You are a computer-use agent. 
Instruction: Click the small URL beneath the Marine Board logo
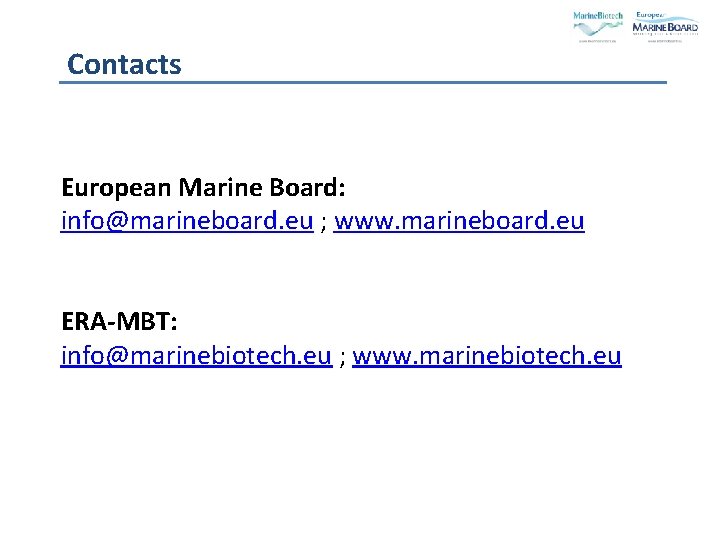[664, 41]
